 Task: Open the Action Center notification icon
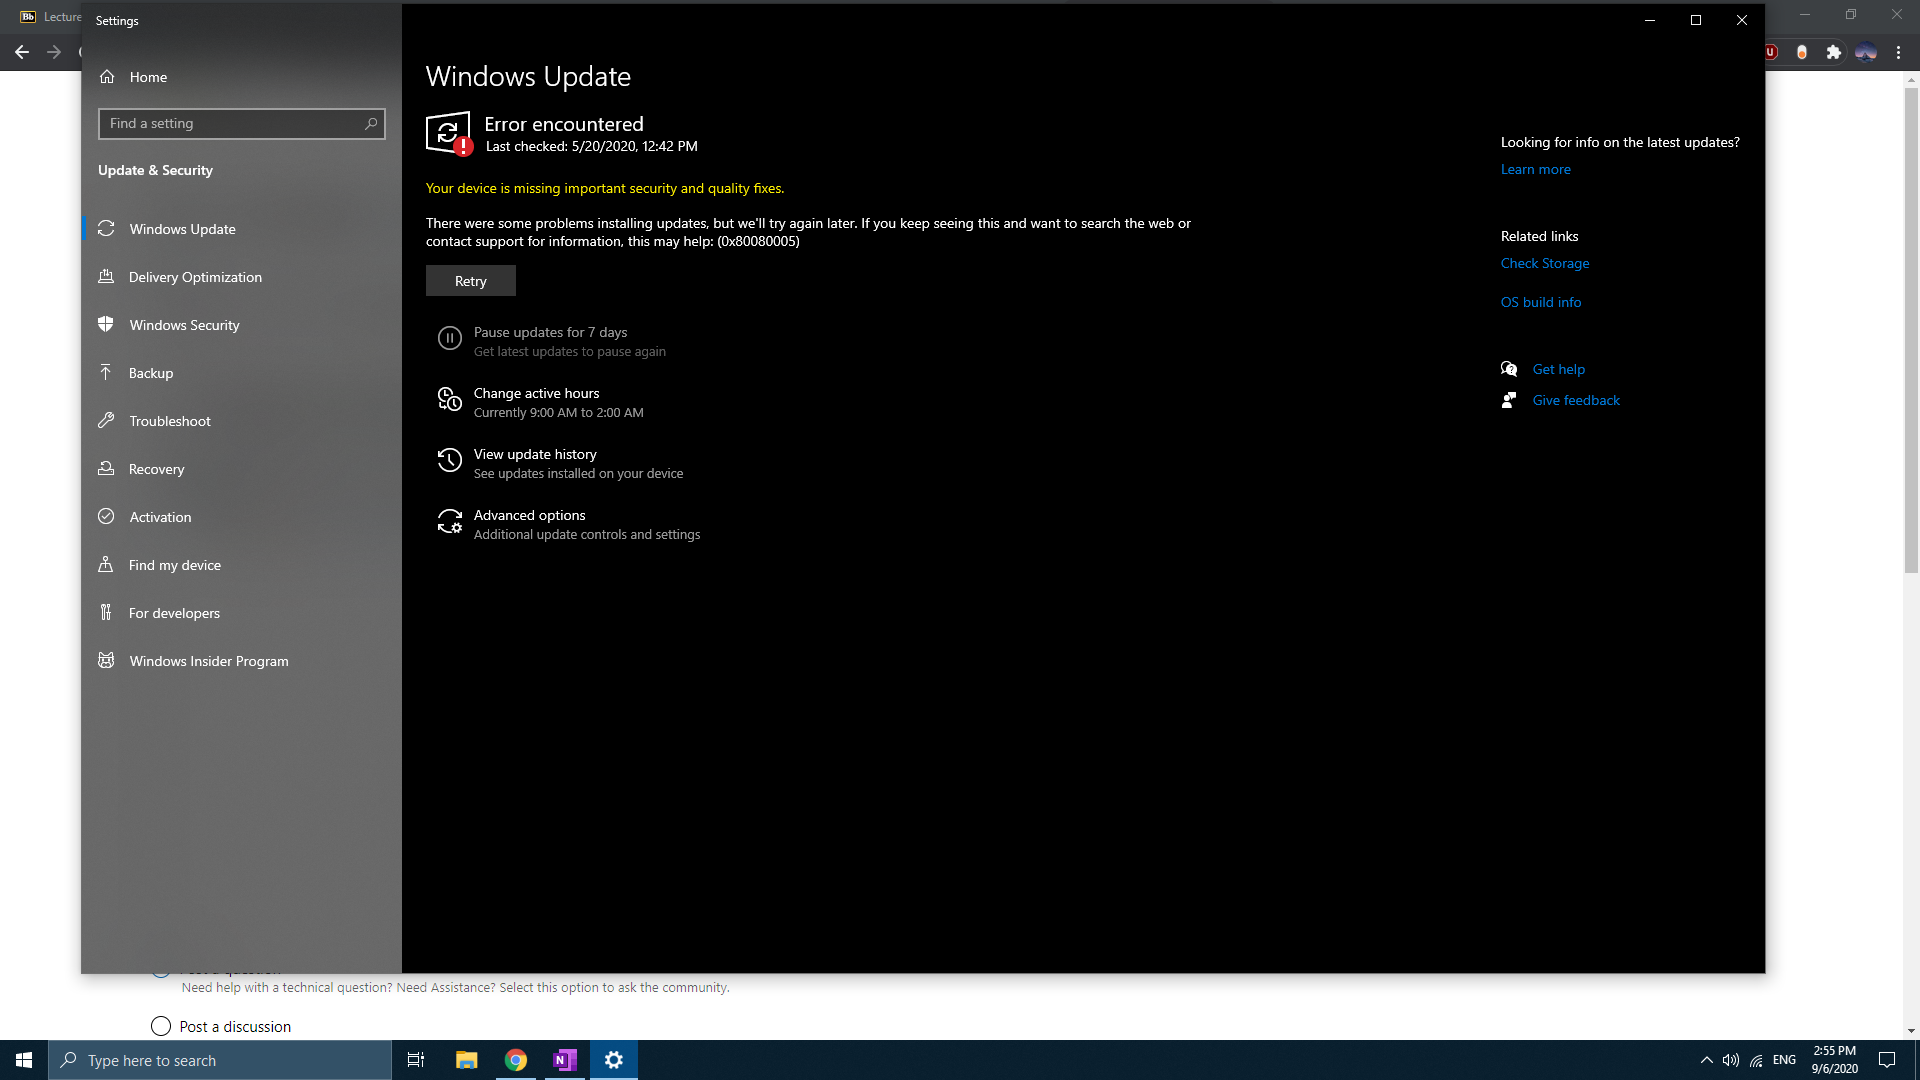1887,1060
